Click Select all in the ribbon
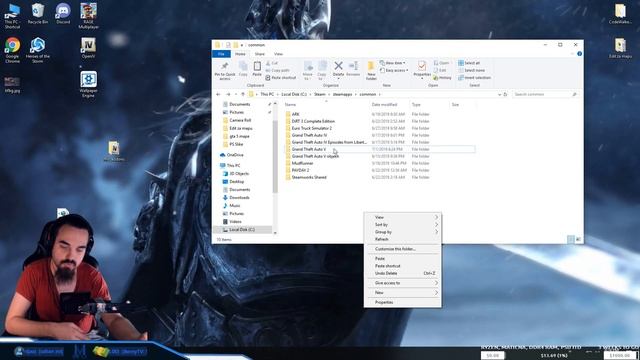Image resolution: width=640 pixels, height=360 pixels. click(x=469, y=63)
